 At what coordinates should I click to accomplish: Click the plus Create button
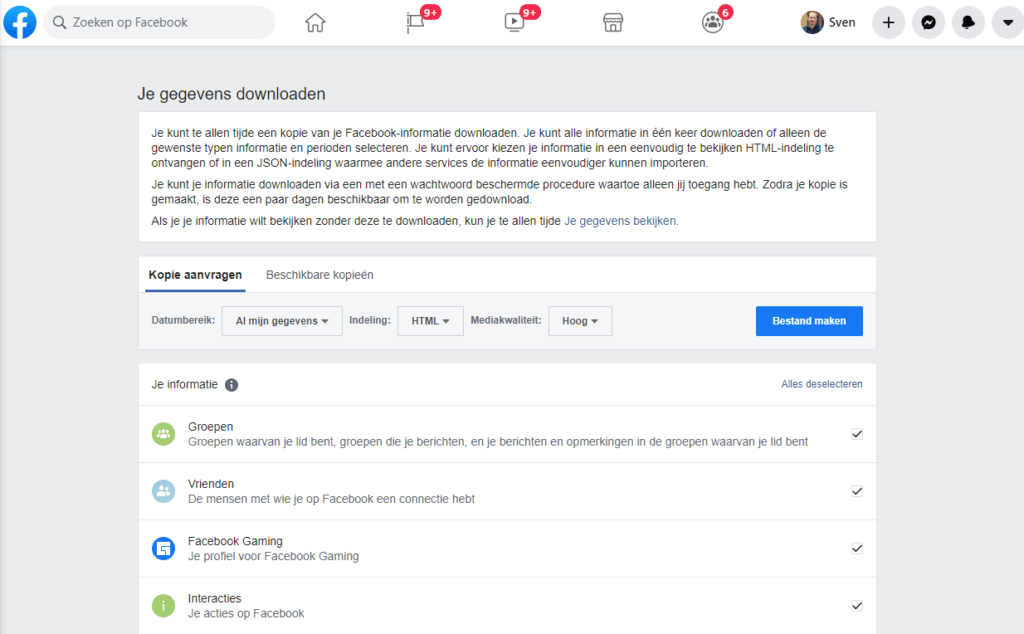pyautogui.click(x=888, y=22)
